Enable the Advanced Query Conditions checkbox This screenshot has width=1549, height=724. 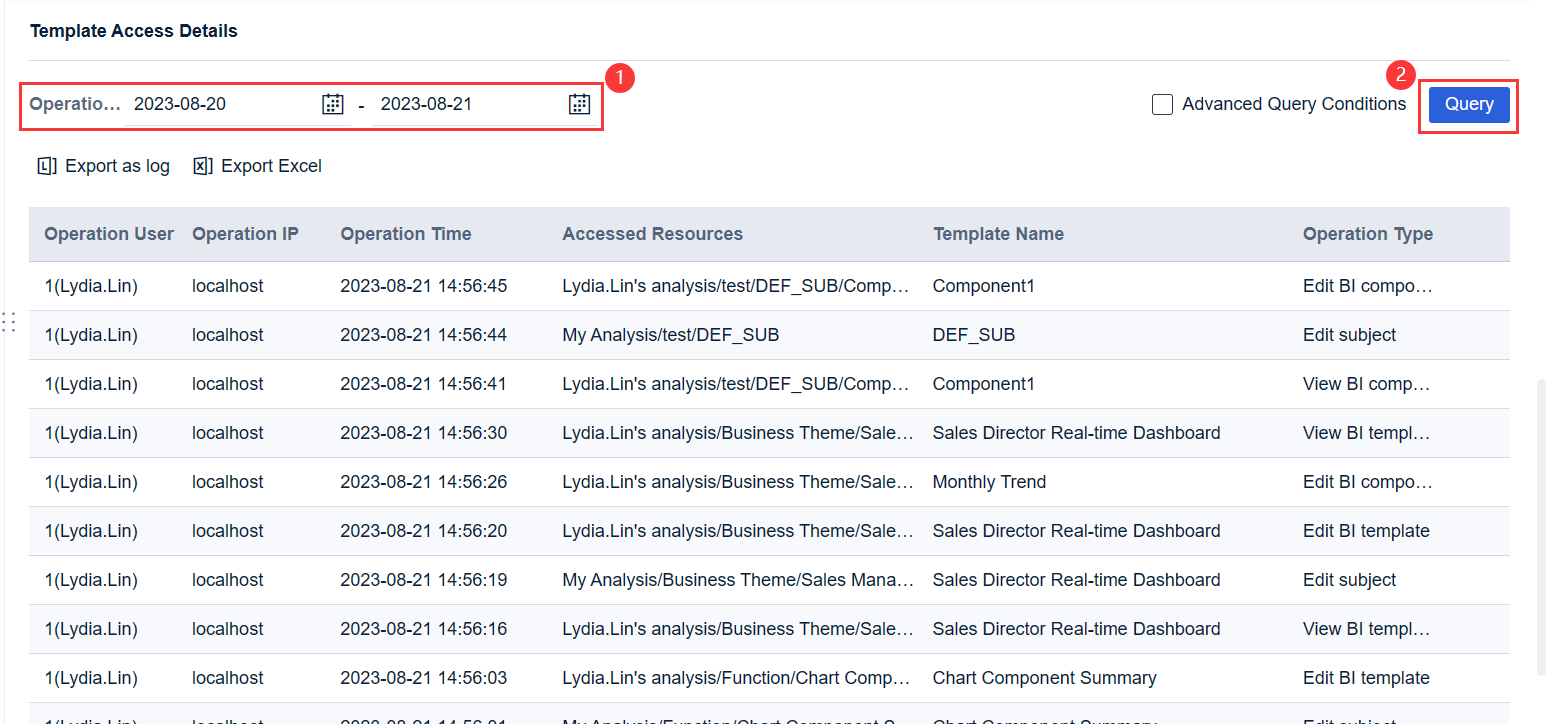[x=1162, y=103]
